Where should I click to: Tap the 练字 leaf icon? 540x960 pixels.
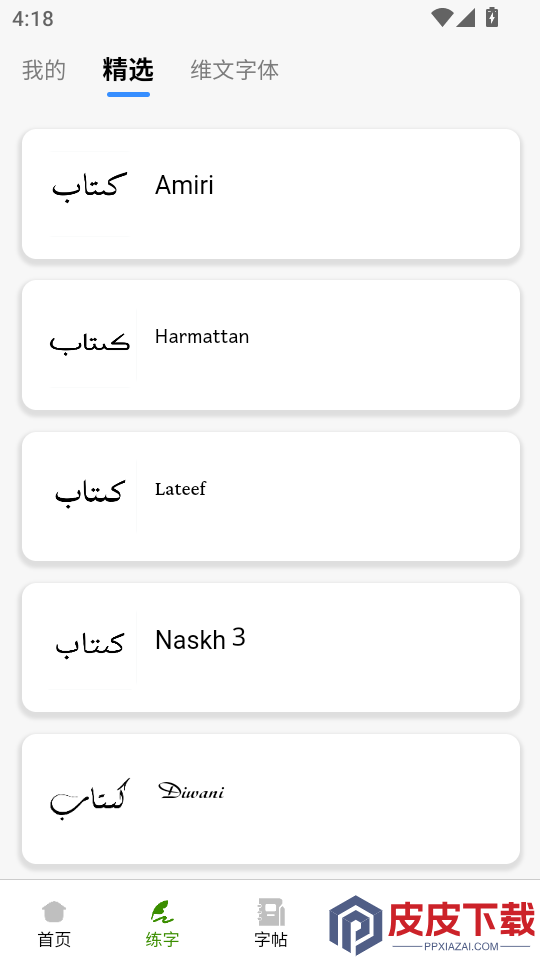[x=162, y=911]
